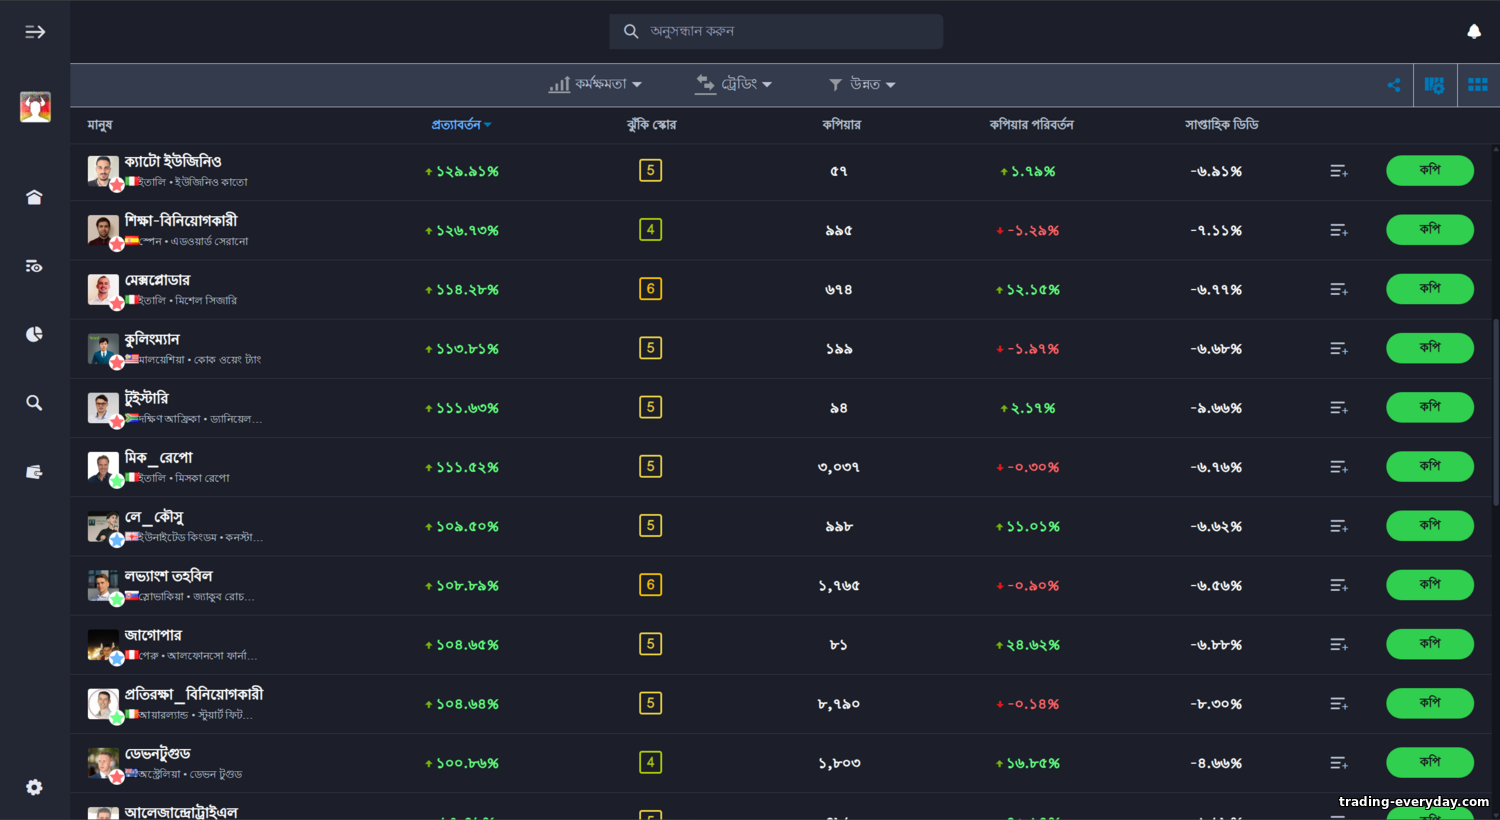Open the উন্নত filter dropdown
The image size is (1500, 820).
(x=862, y=85)
